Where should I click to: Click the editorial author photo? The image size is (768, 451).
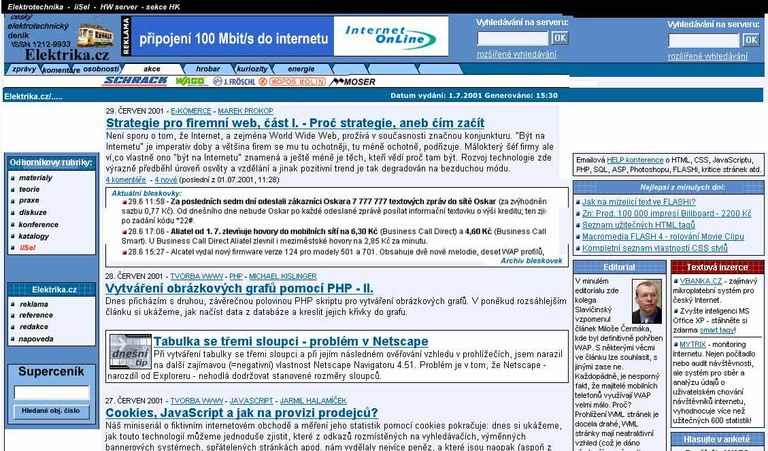[x=646, y=301]
